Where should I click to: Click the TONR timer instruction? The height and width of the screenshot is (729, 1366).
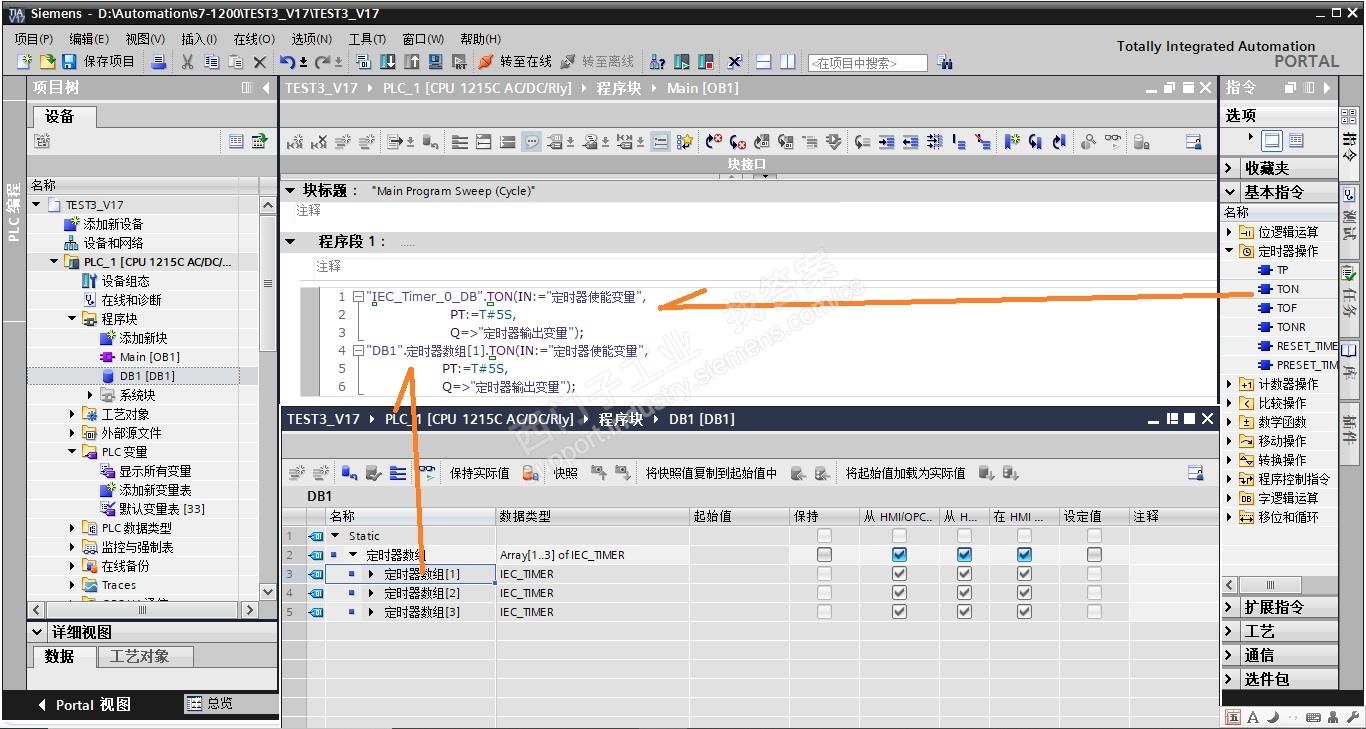[x=1291, y=327]
